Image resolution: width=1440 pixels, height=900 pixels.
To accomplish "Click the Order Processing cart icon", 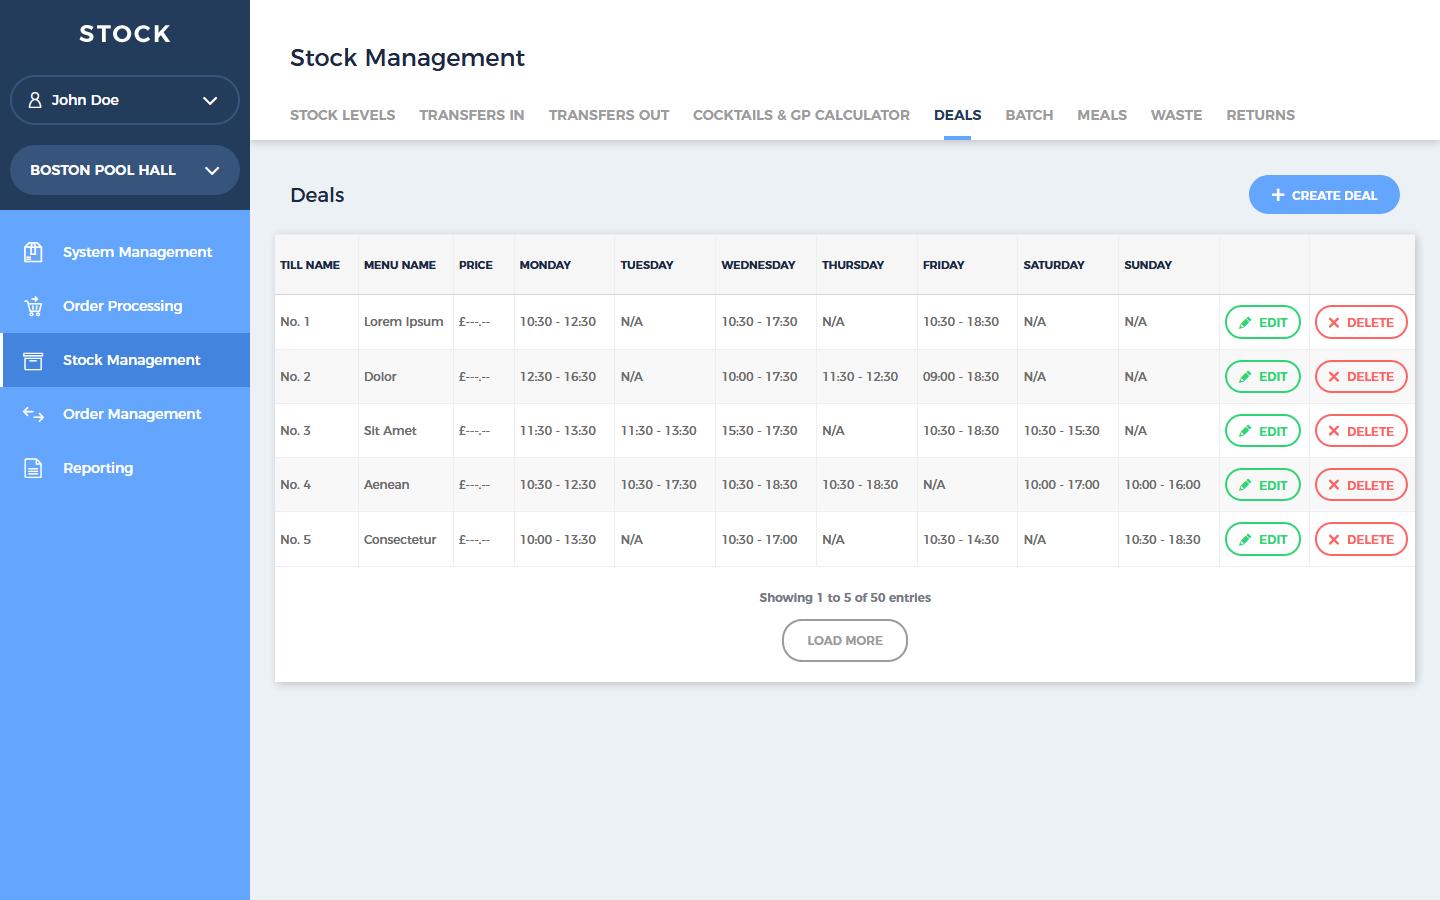I will pos(33,306).
